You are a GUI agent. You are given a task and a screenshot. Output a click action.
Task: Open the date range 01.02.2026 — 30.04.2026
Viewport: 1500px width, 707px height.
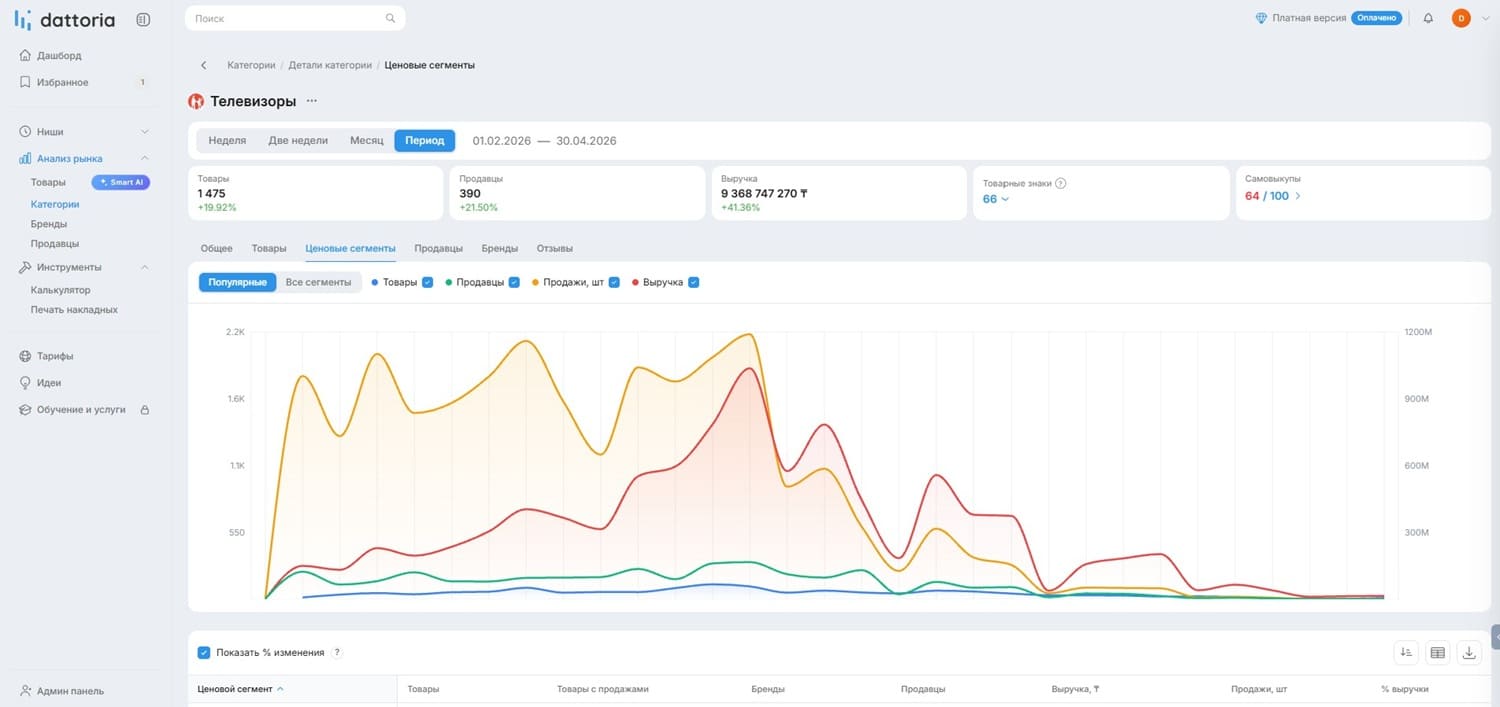[x=544, y=141]
